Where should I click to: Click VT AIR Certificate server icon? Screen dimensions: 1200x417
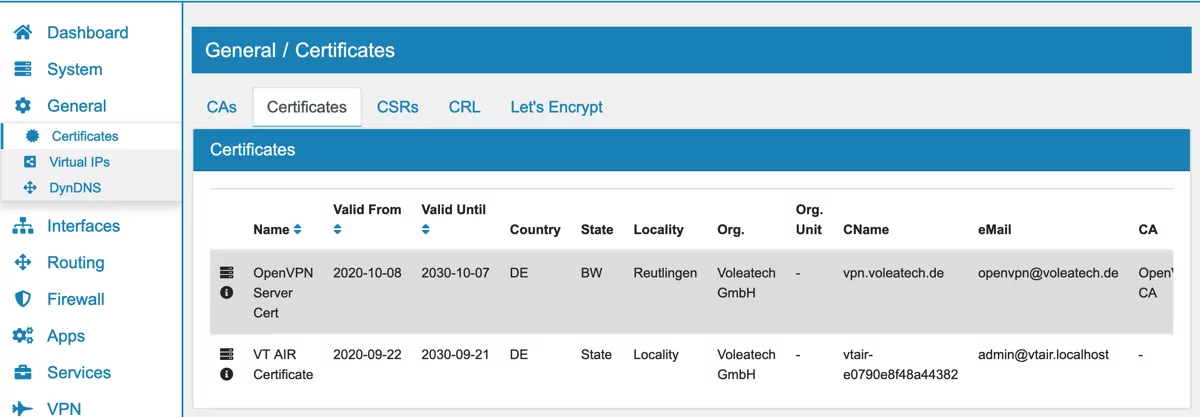coord(227,354)
